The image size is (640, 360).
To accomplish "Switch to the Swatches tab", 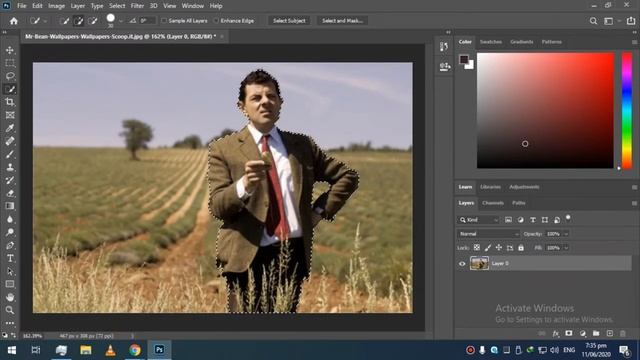I will [x=491, y=42].
